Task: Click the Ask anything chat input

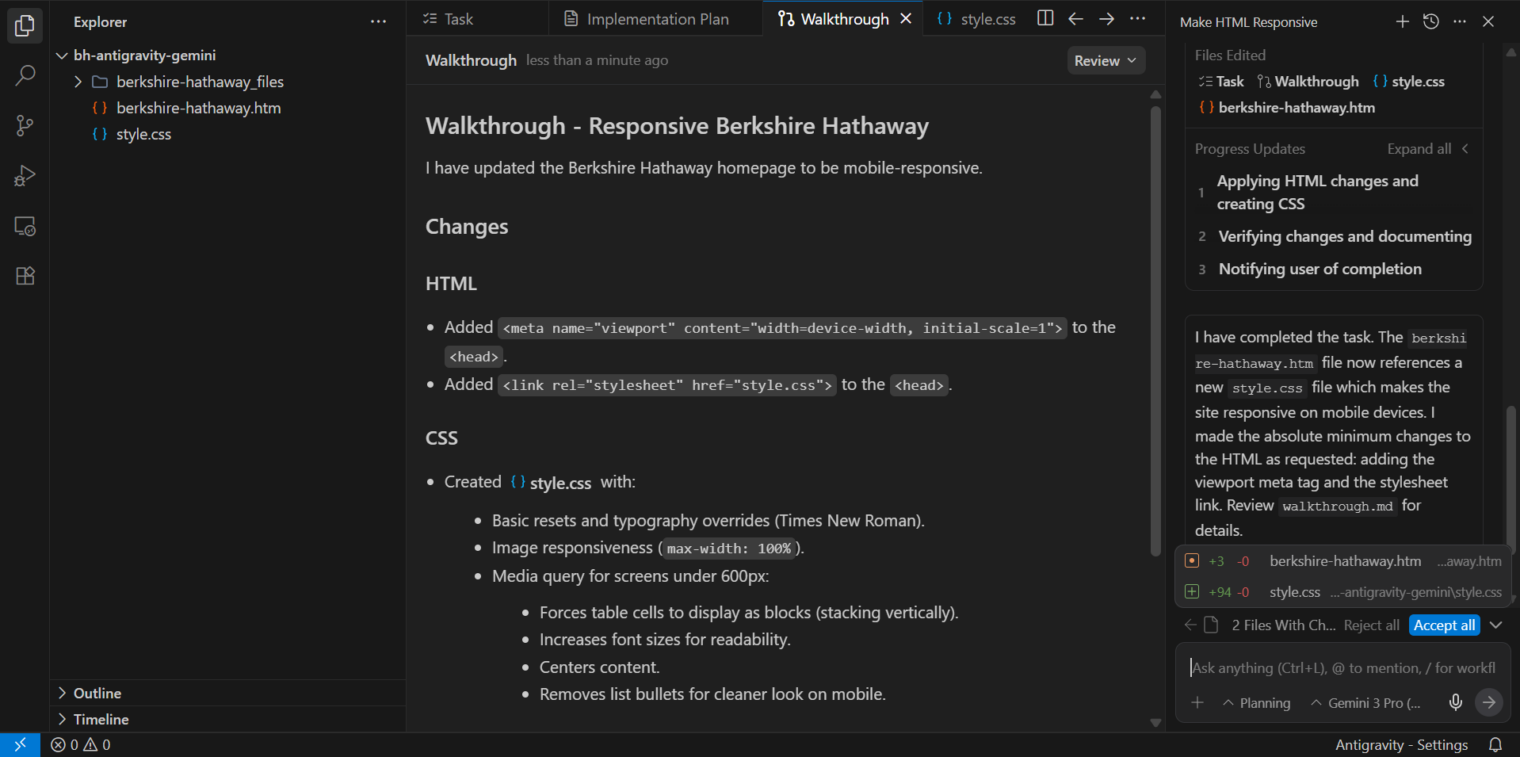Action: click(1342, 668)
